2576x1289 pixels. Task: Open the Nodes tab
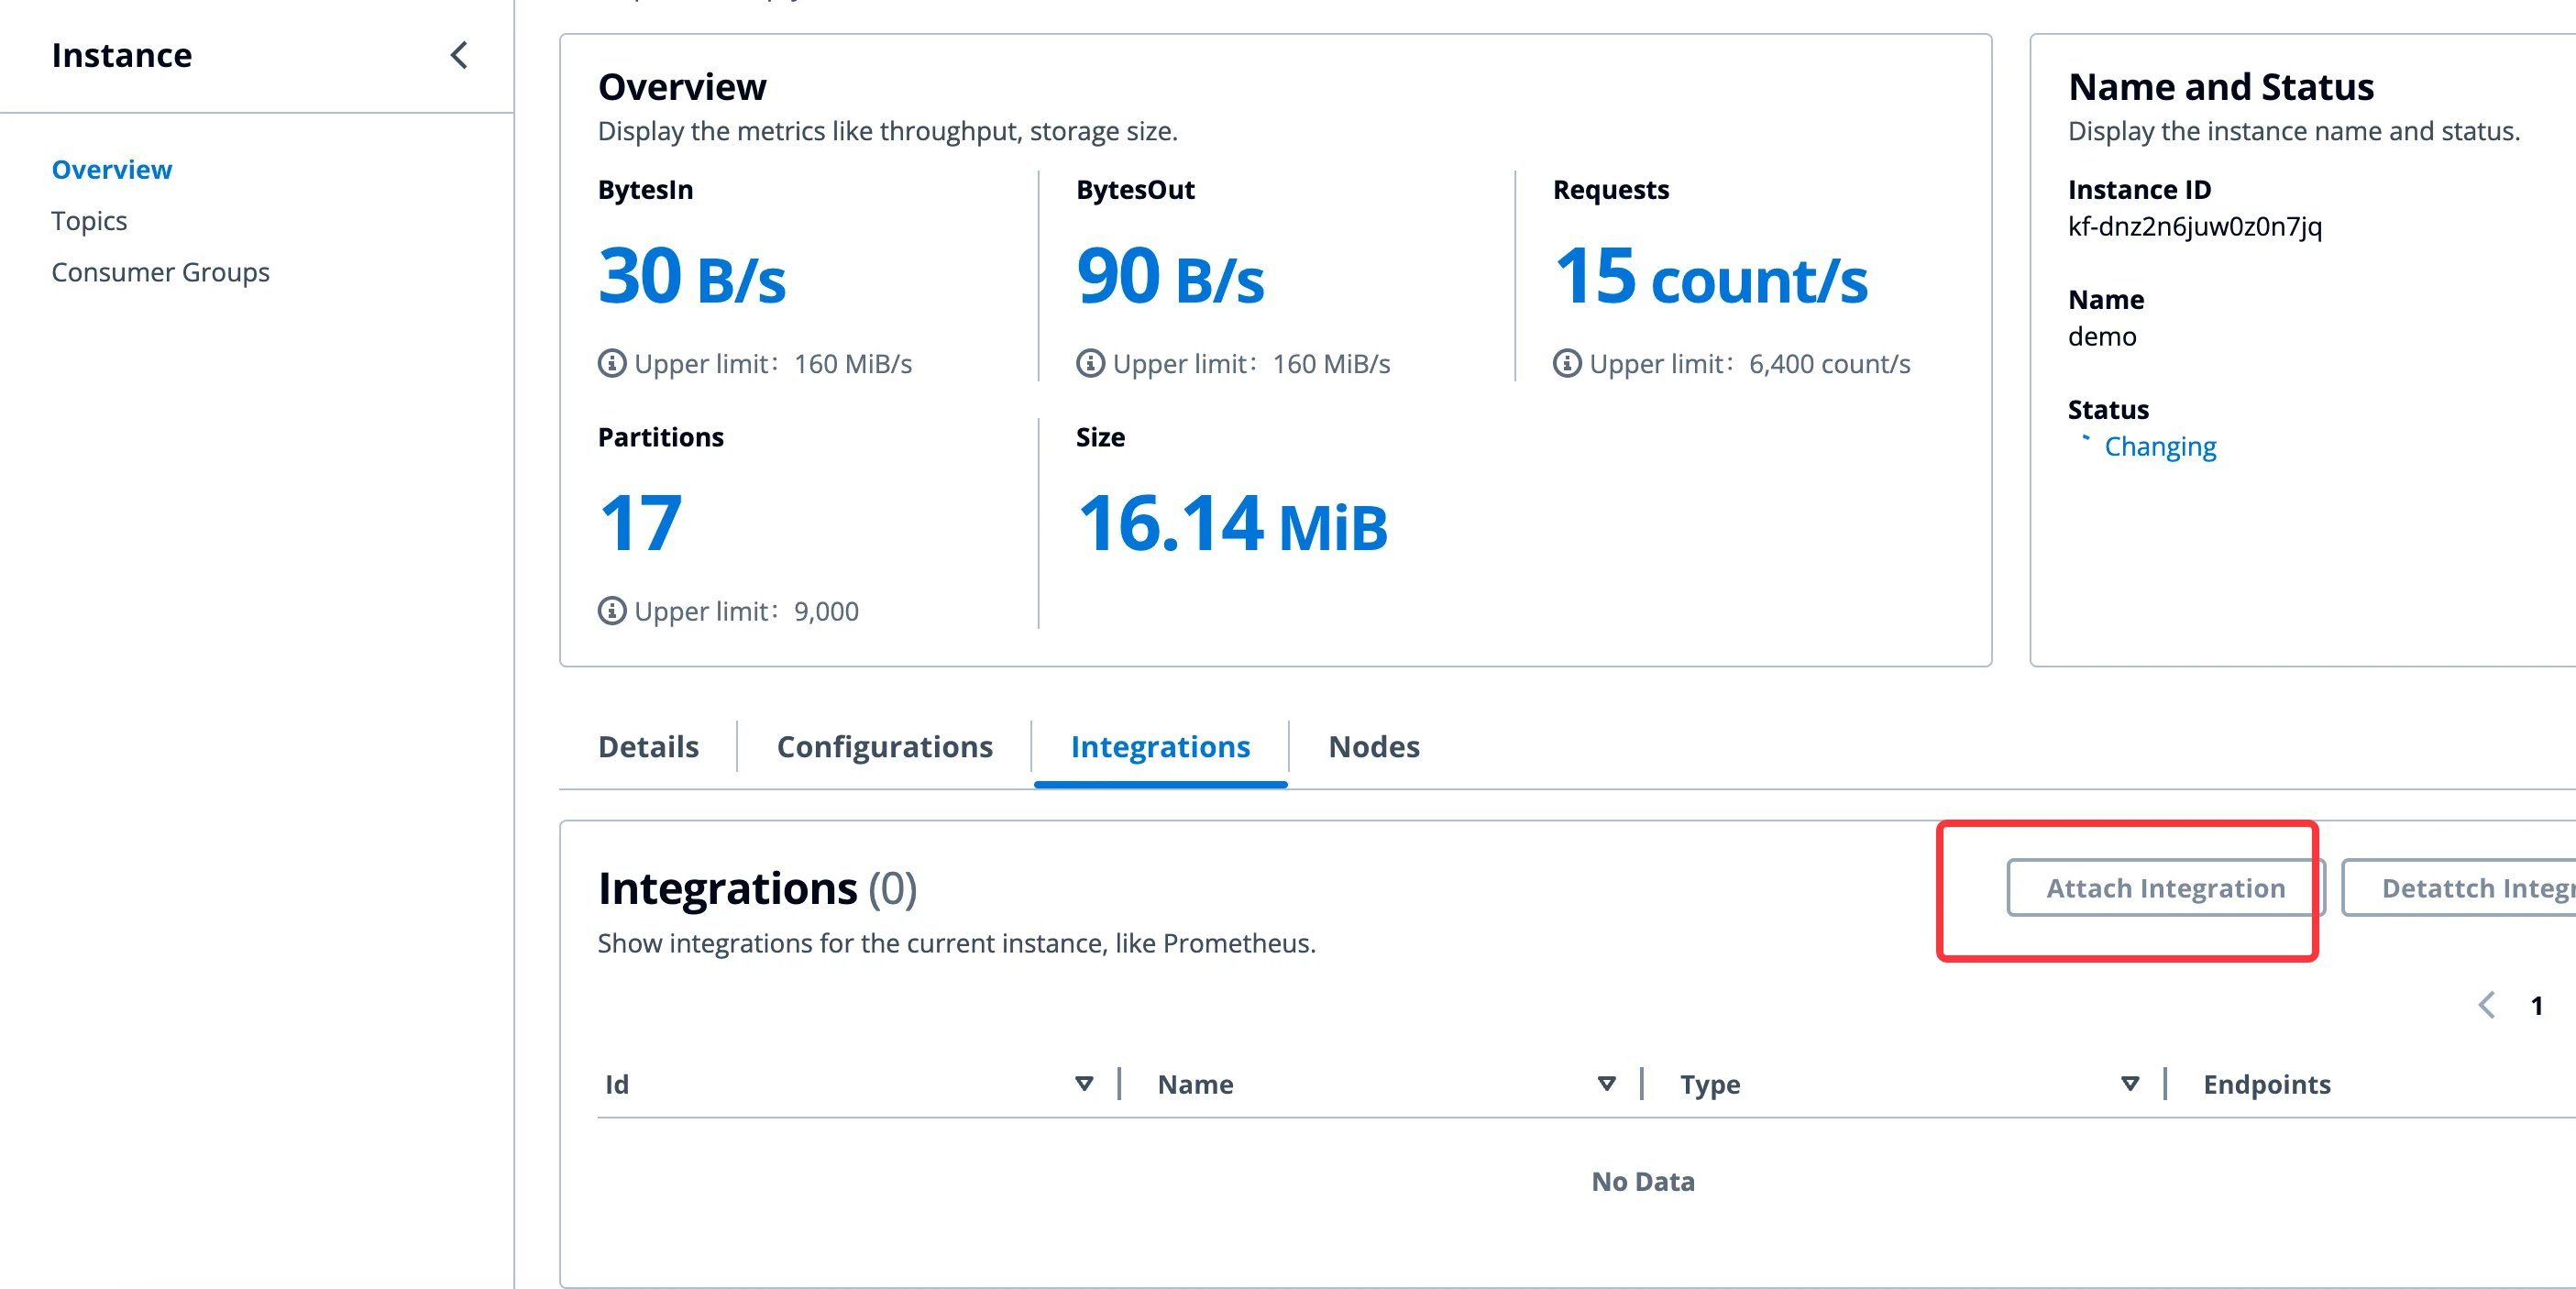coord(1374,747)
